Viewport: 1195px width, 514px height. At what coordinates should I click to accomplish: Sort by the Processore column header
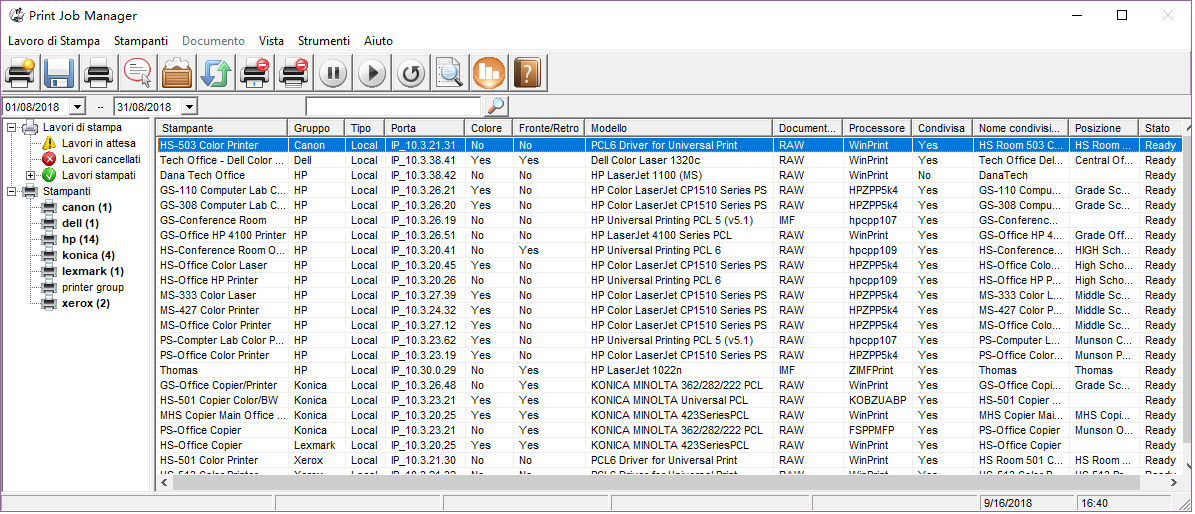[x=877, y=128]
